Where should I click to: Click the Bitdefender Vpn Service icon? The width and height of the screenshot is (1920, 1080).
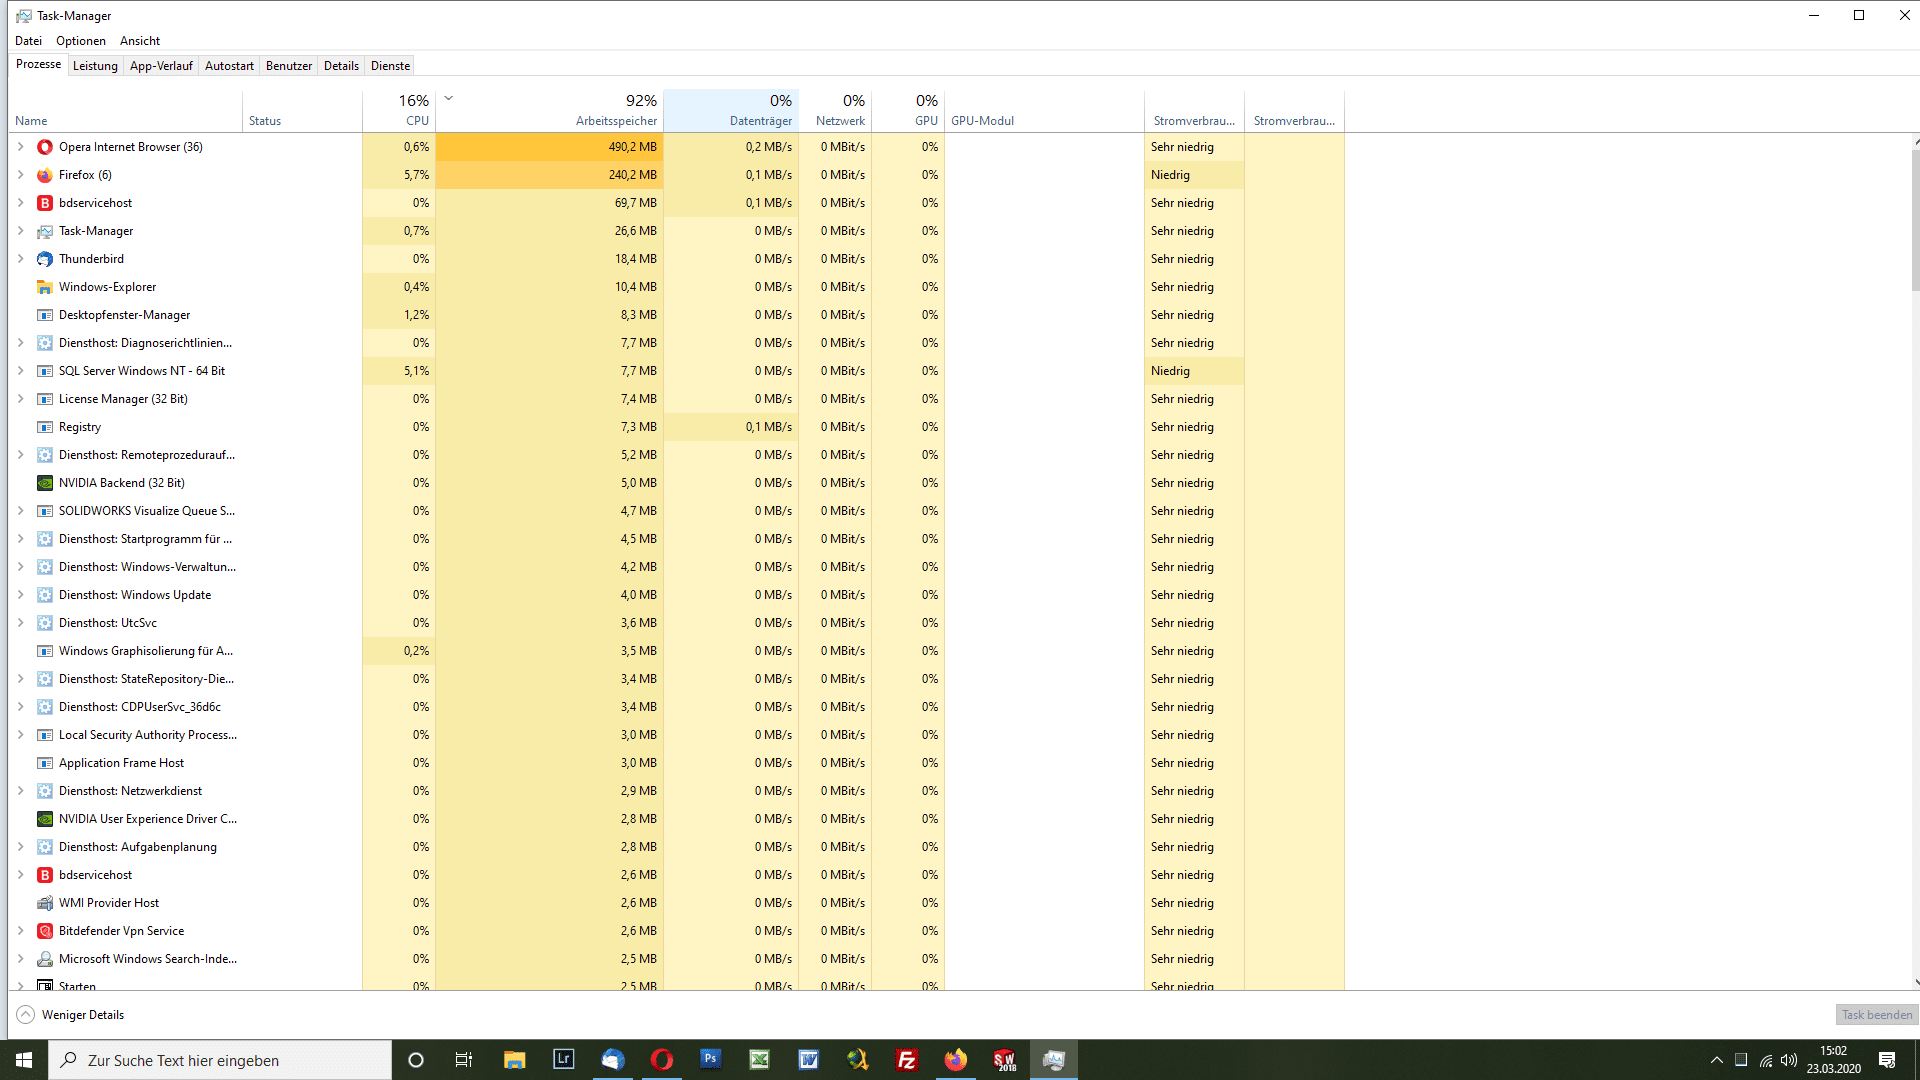pos(45,931)
